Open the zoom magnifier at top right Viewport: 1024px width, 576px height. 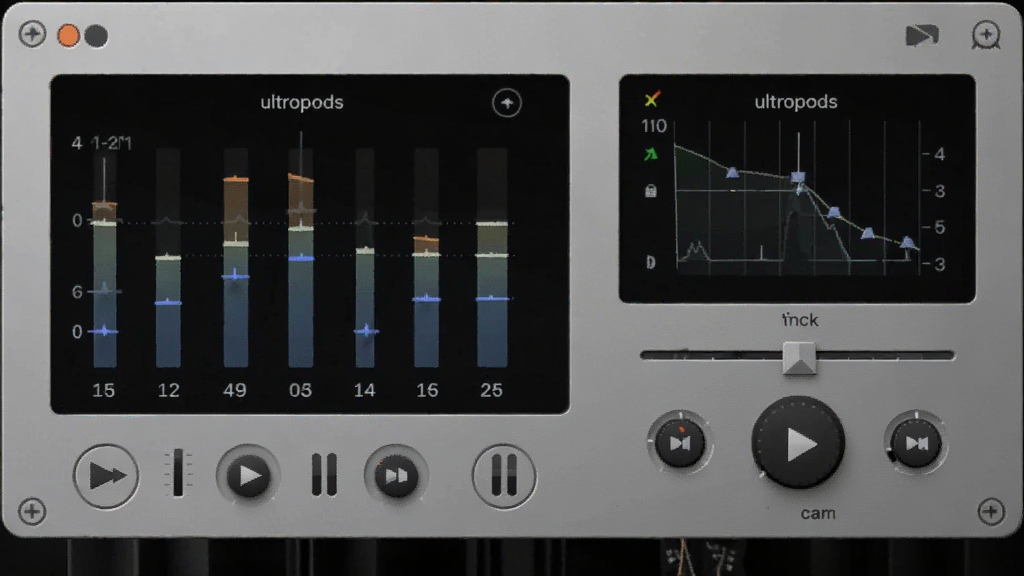click(985, 35)
